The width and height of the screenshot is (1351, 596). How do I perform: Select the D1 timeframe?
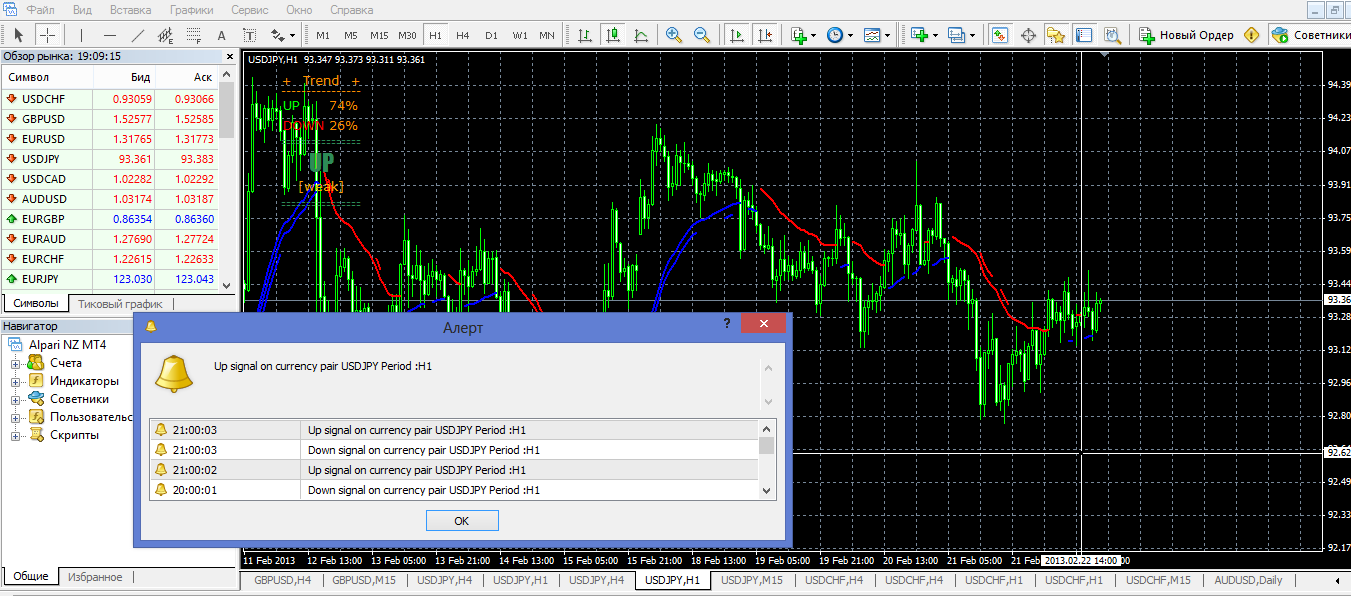coord(491,35)
